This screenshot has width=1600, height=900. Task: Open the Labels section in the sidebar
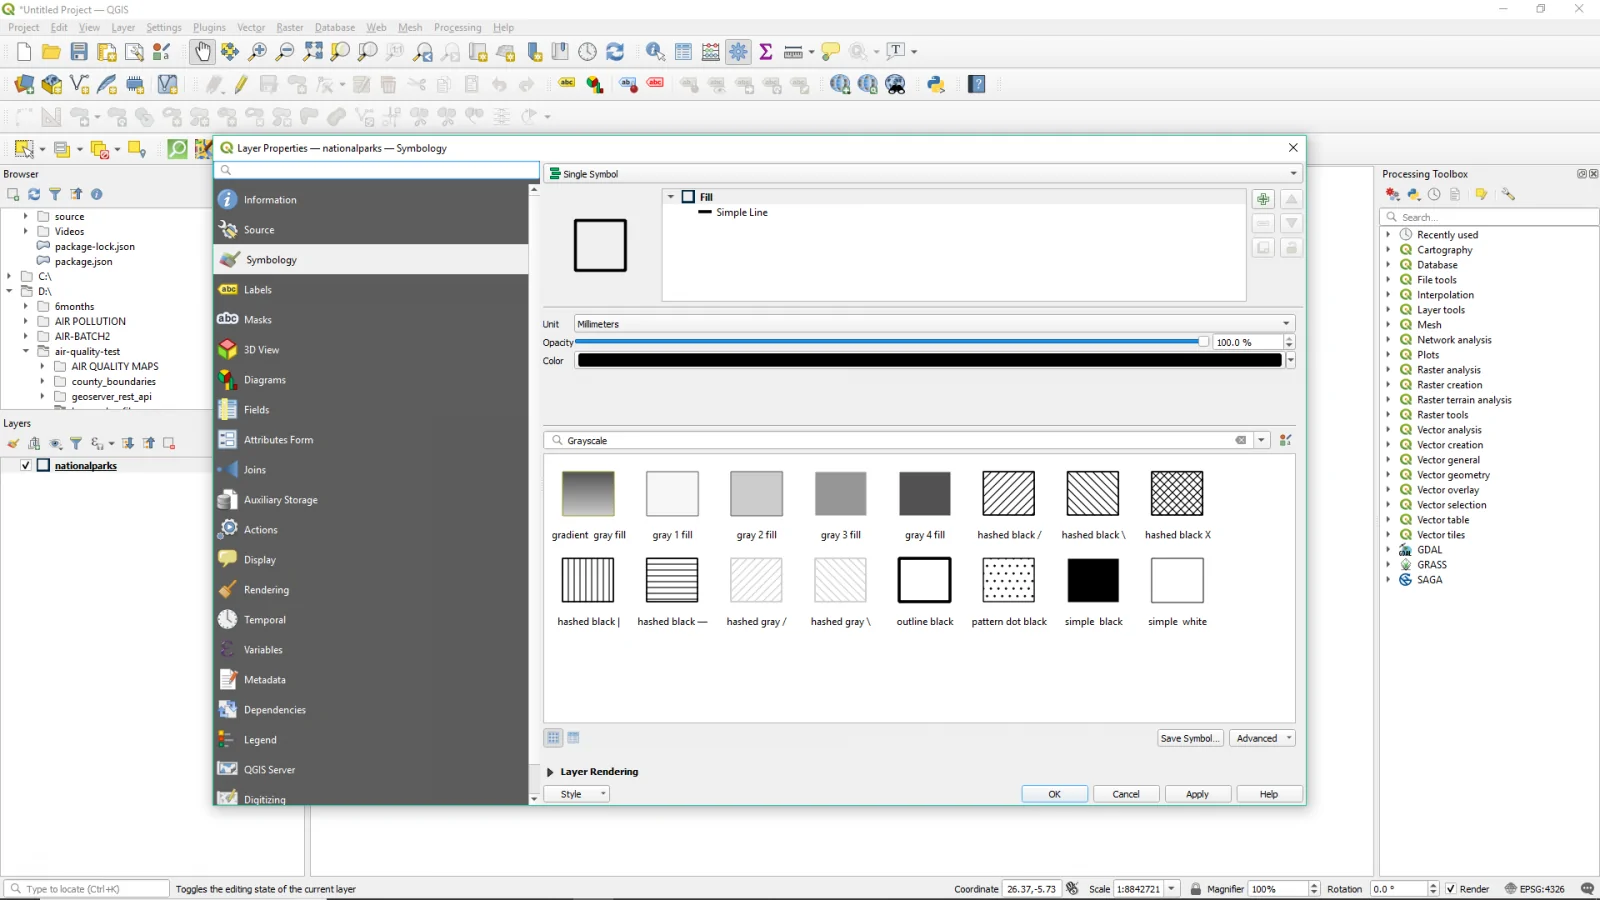(258, 290)
